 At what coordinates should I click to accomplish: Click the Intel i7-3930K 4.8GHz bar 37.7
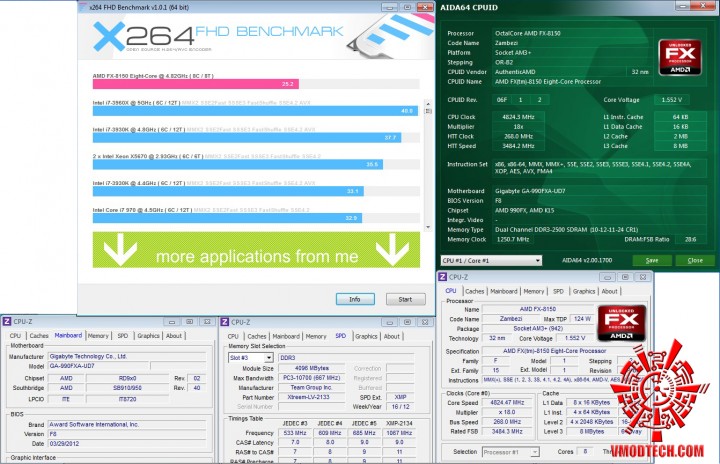(247, 137)
